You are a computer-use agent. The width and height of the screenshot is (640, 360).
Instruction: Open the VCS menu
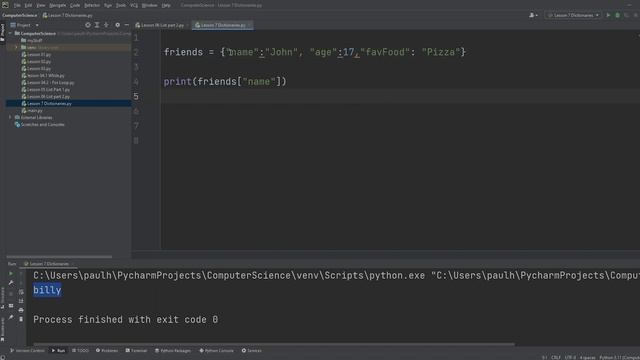click(x=134, y=5)
